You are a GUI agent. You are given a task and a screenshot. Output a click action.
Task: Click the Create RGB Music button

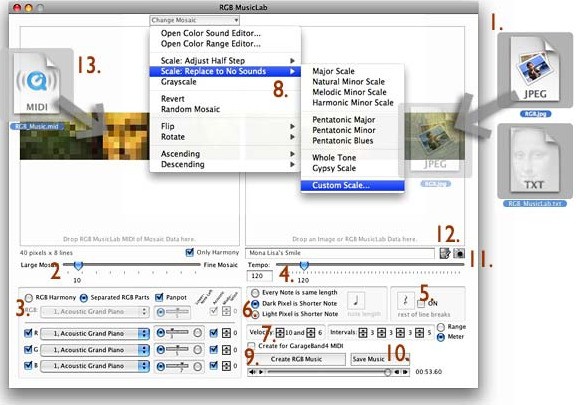(x=296, y=359)
